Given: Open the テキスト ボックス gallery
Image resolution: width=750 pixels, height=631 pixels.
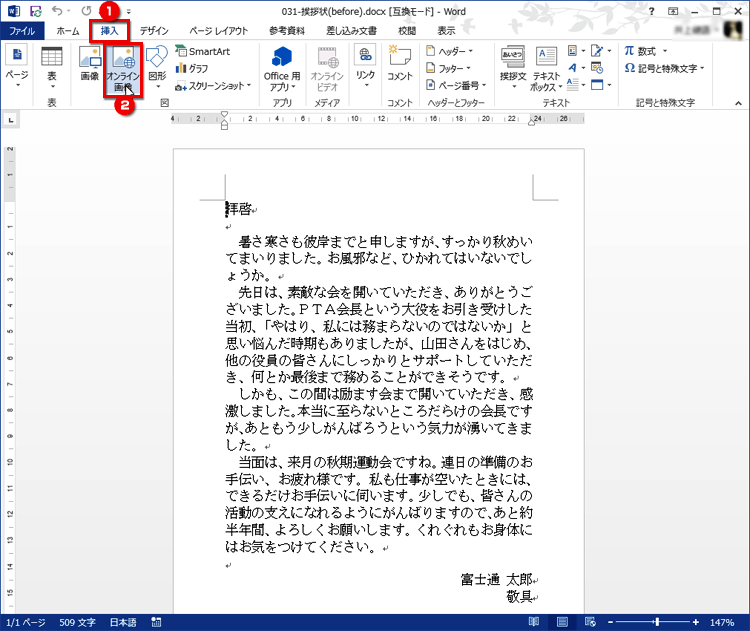Looking at the screenshot, I should (546, 68).
